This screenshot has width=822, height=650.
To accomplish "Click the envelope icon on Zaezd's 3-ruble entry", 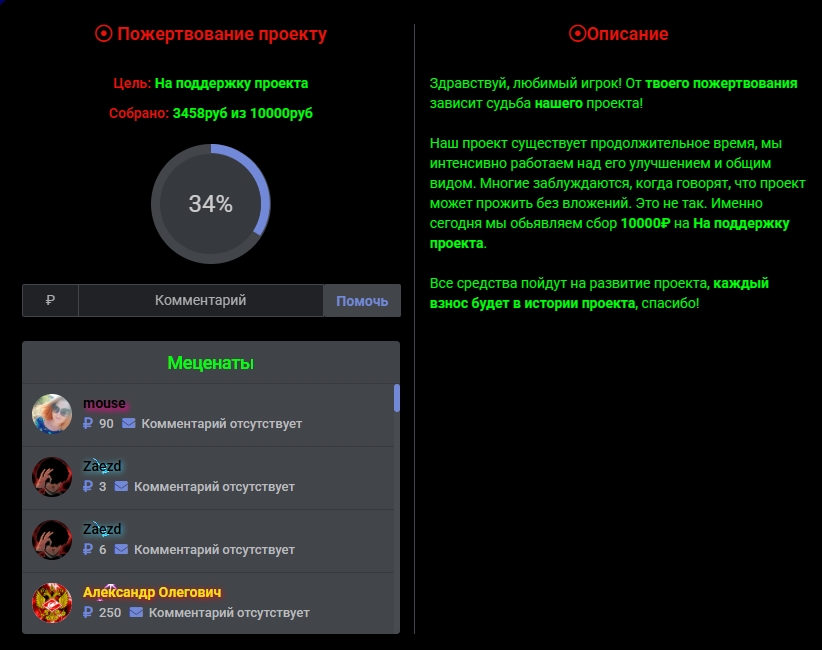I will [119, 486].
